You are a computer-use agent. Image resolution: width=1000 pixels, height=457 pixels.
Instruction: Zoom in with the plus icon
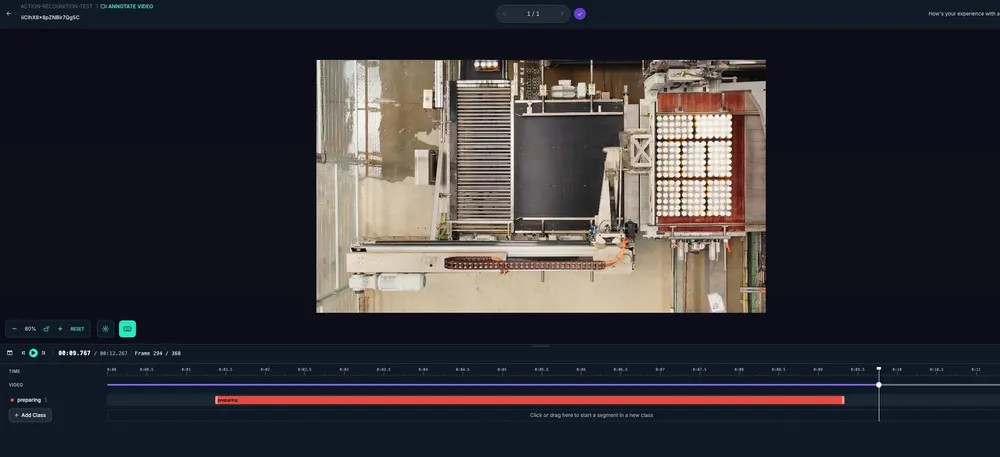coord(60,329)
